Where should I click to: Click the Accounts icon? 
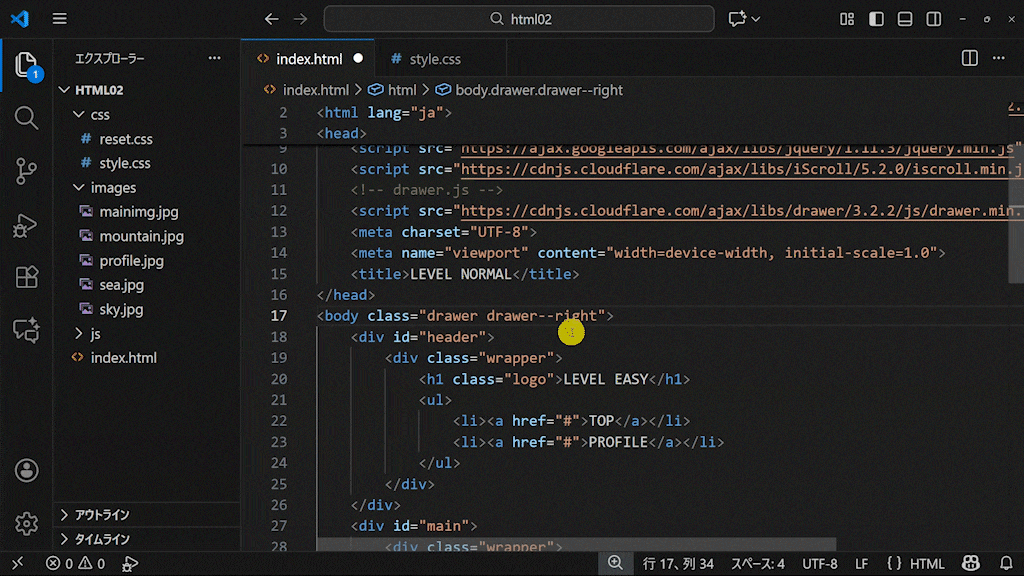[x=26, y=470]
